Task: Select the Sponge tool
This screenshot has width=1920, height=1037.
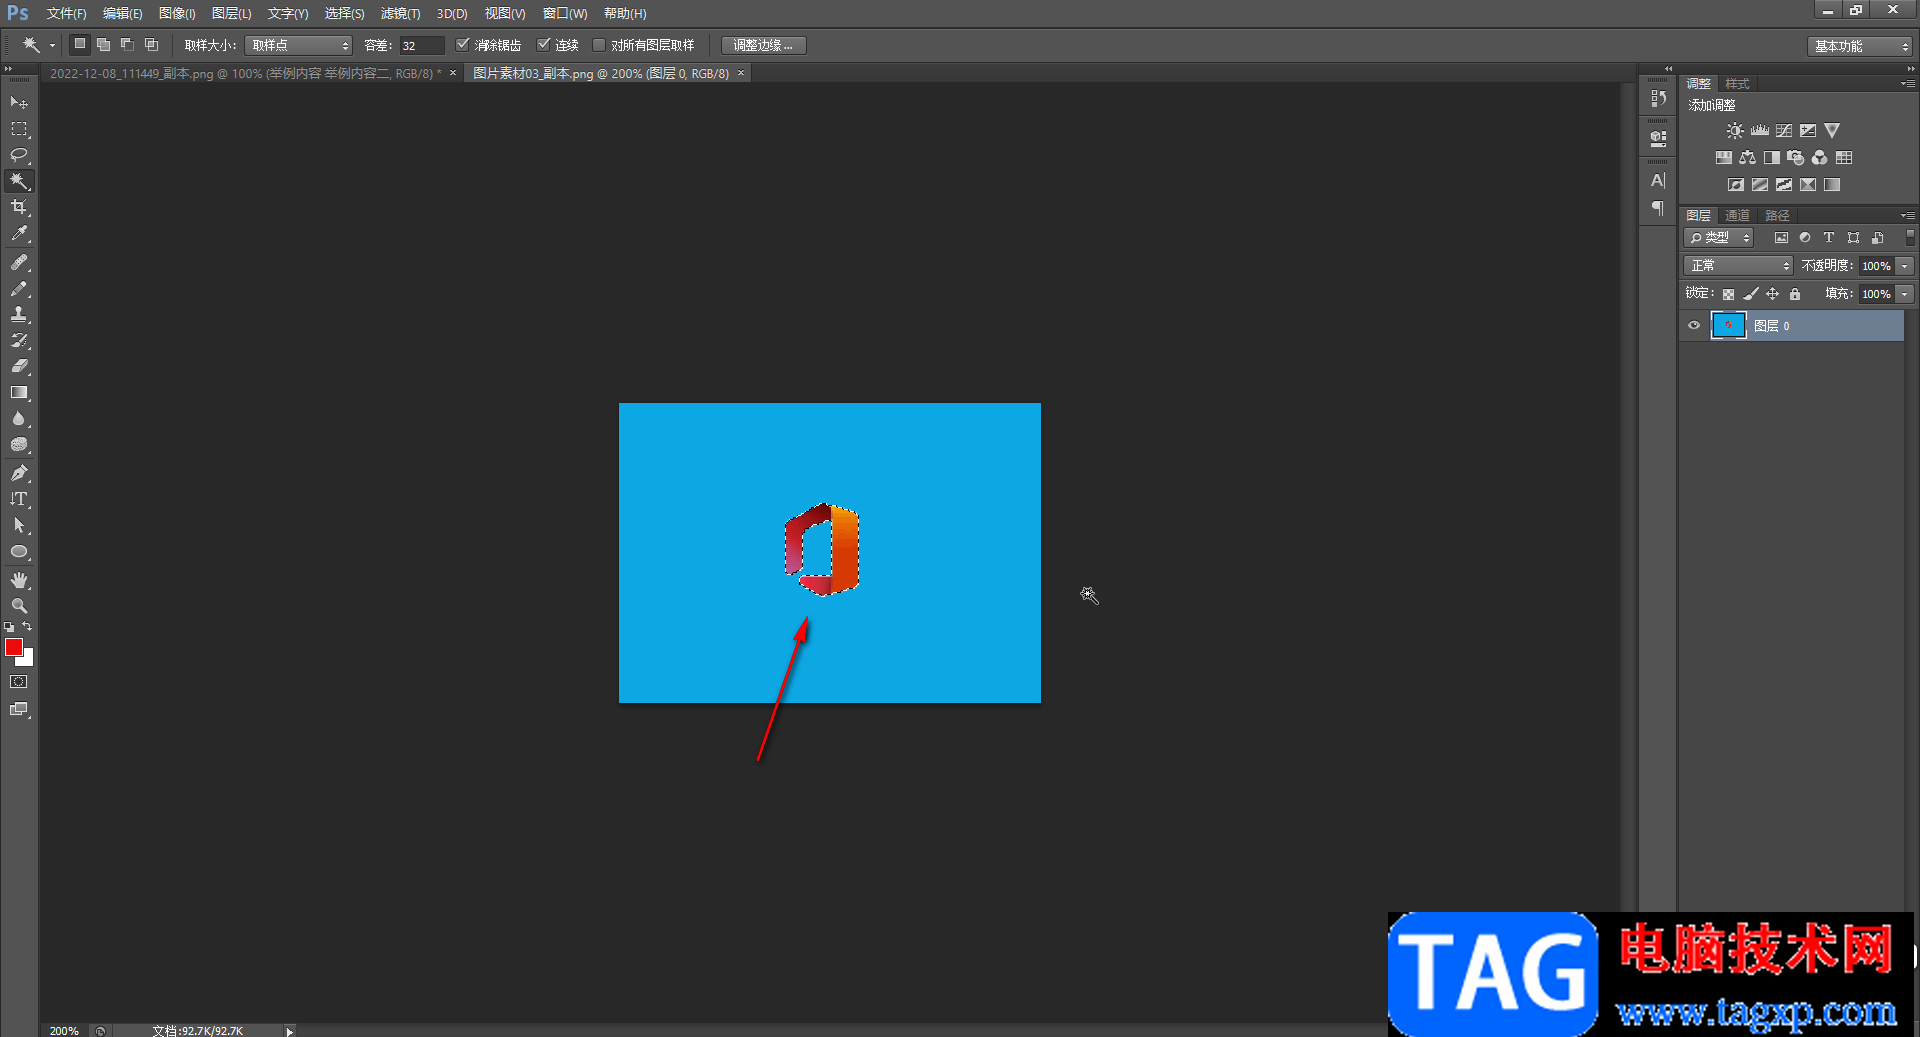Action: [x=19, y=445]
